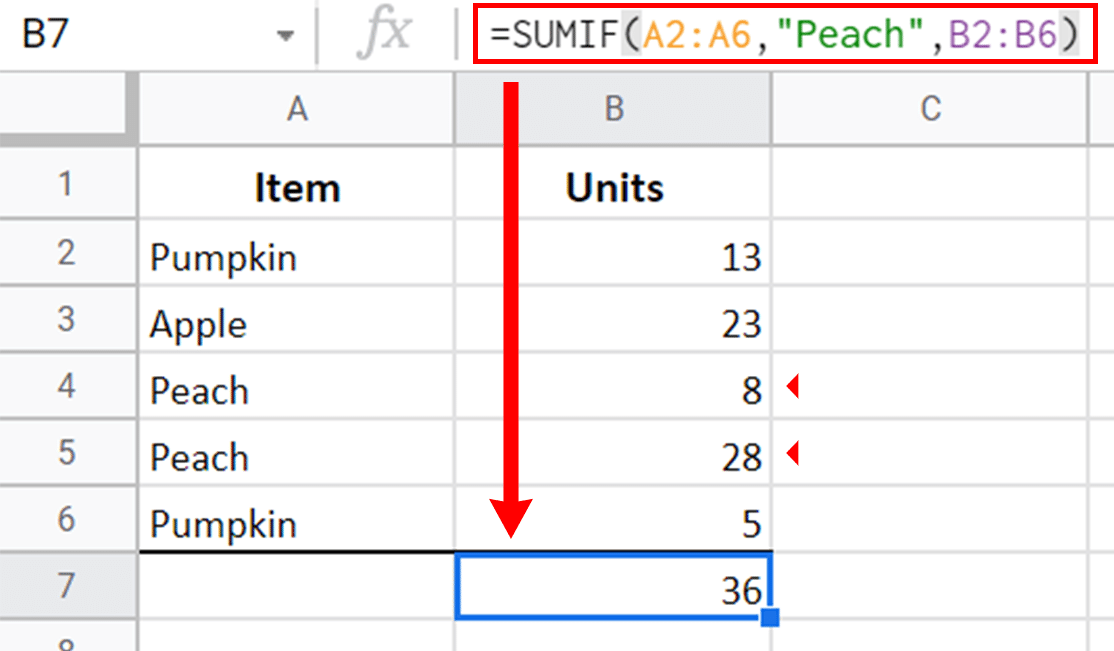
Task: Click the result cell showing 36
Action: point(613,588)
